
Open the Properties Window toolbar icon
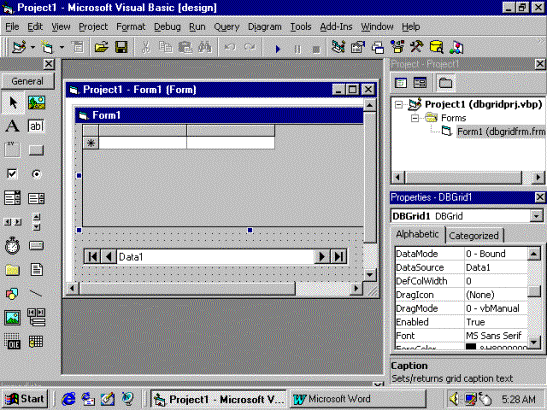click(358, 47)
